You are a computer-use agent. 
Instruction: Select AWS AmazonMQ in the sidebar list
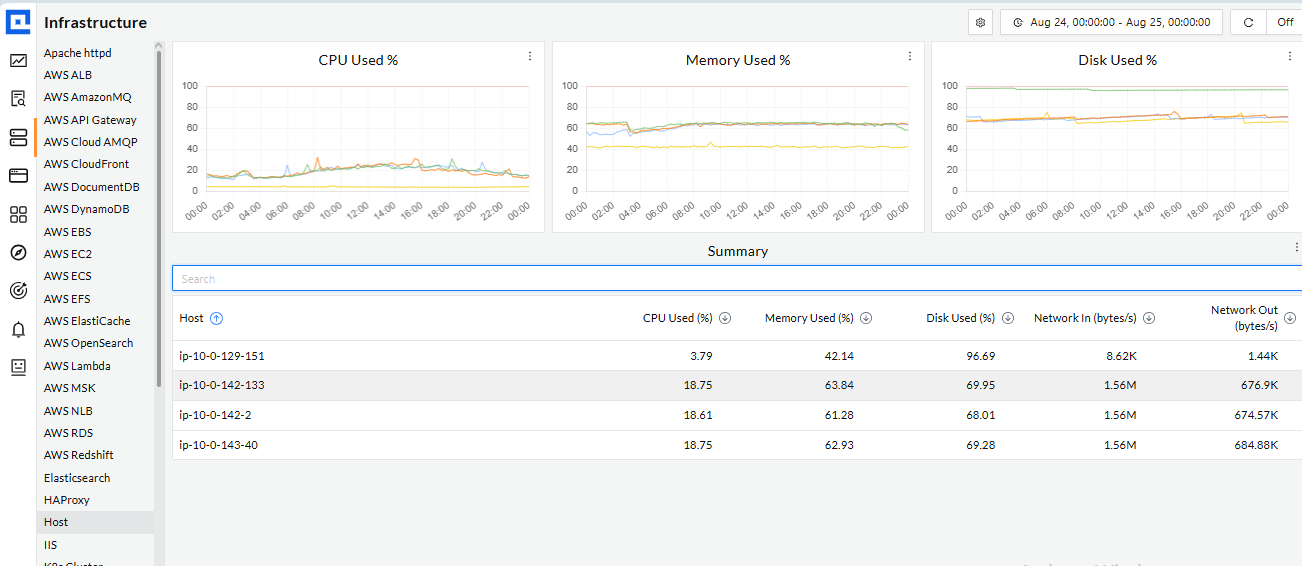(88, 97)
